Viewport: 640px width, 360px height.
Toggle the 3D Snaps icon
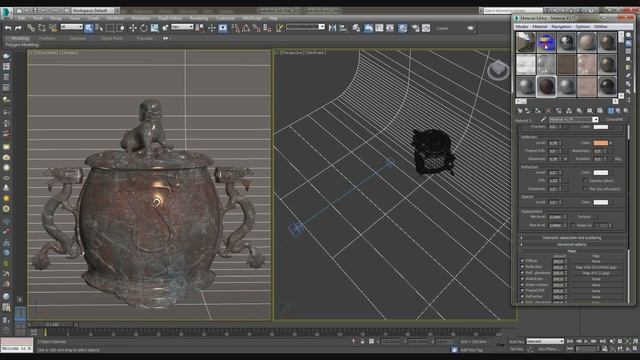coord(236,28)
